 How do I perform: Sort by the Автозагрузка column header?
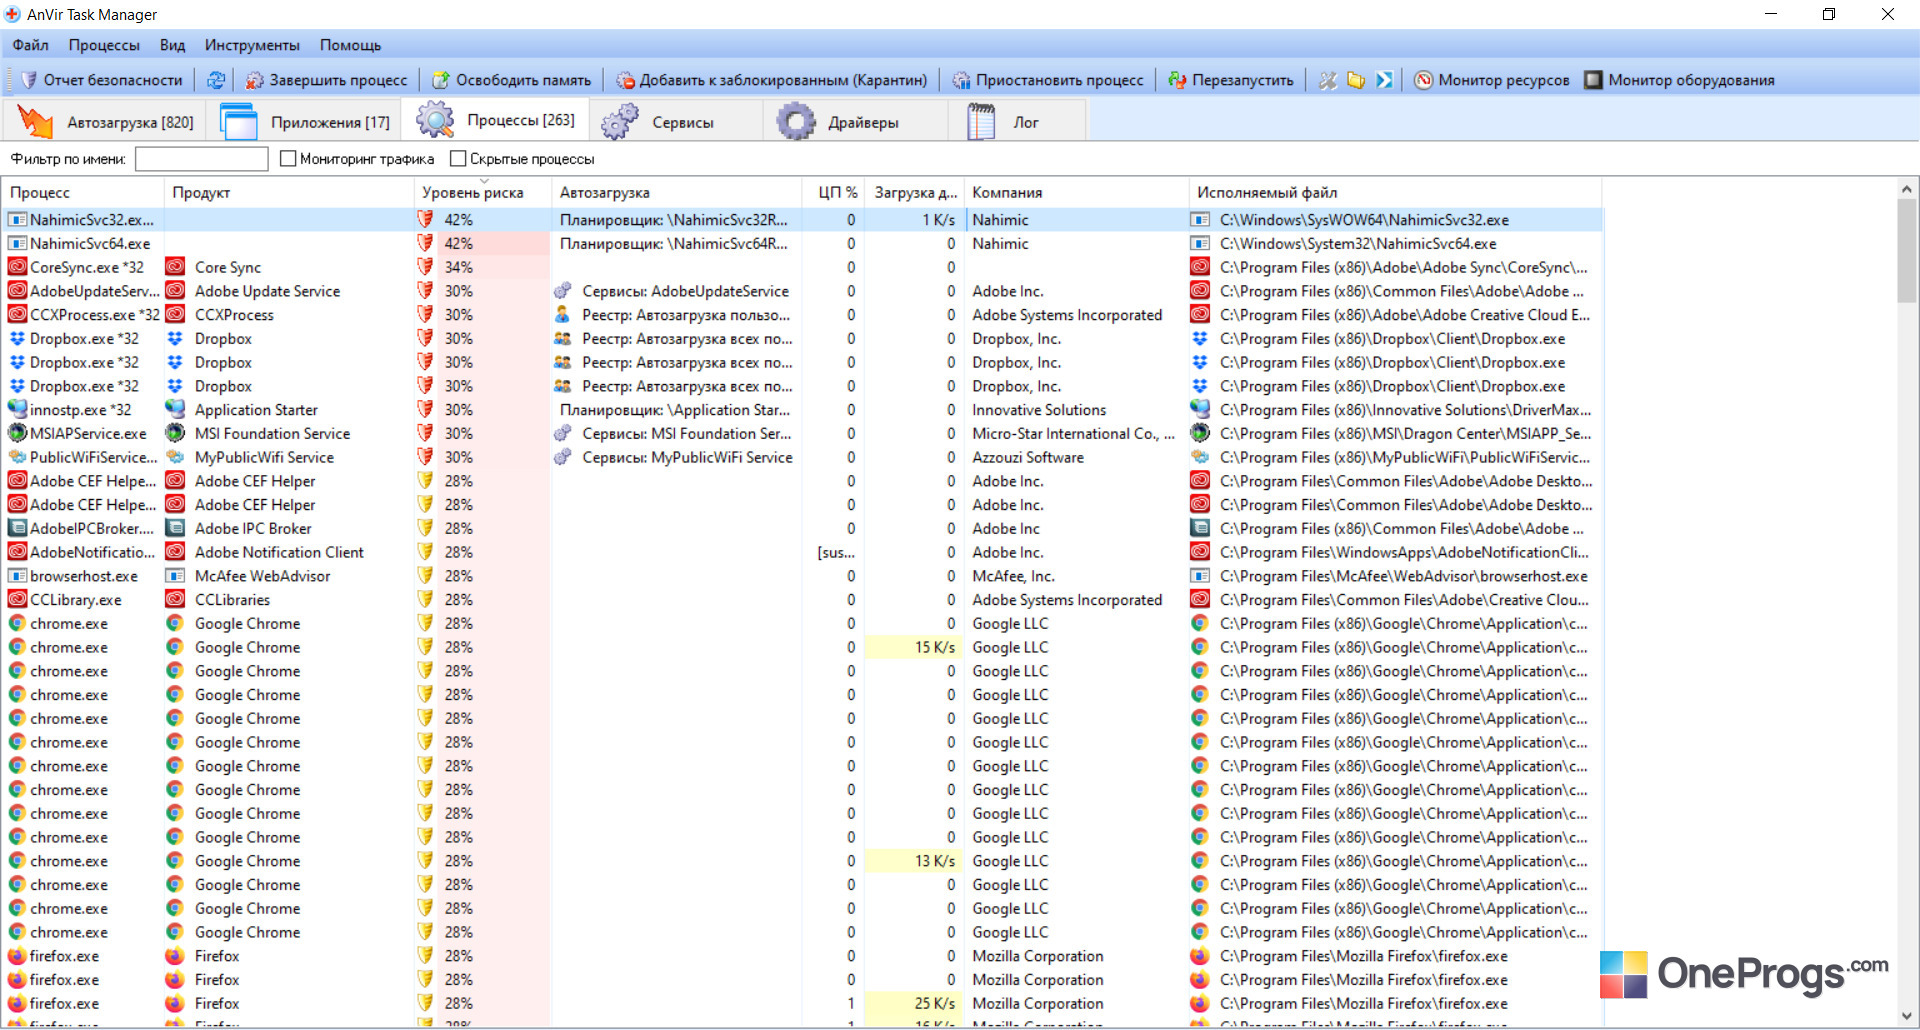(x=677, y=192)
